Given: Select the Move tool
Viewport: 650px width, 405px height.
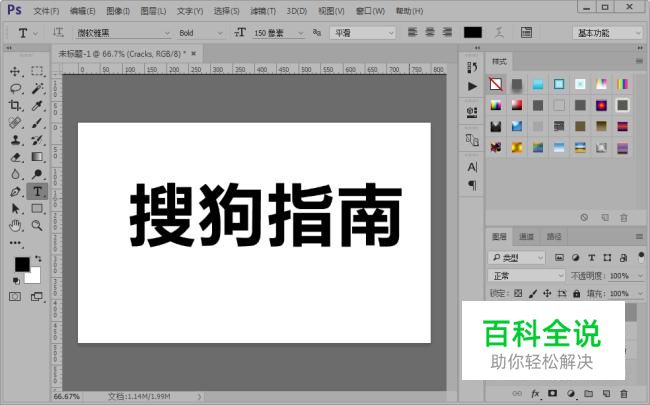Looking at the screenshot, I should click(x=15, y=71).
